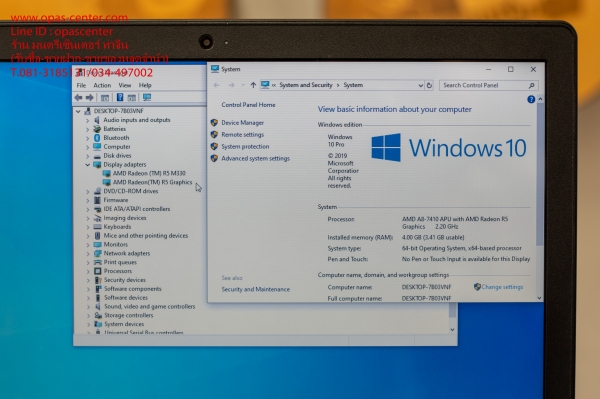
Task: Select AMD Radeon (TM) R5 M330 adapter
Action: [x=149, y=173]
